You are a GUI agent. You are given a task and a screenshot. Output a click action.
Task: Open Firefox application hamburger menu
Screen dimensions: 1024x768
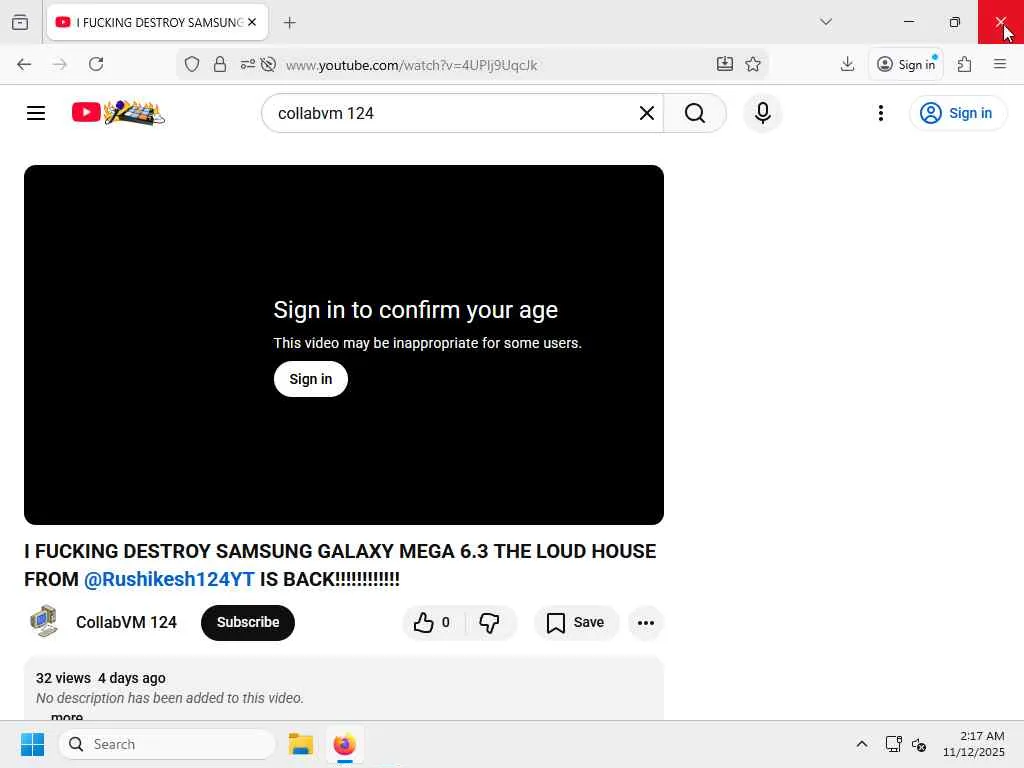[x=999, y=64]
